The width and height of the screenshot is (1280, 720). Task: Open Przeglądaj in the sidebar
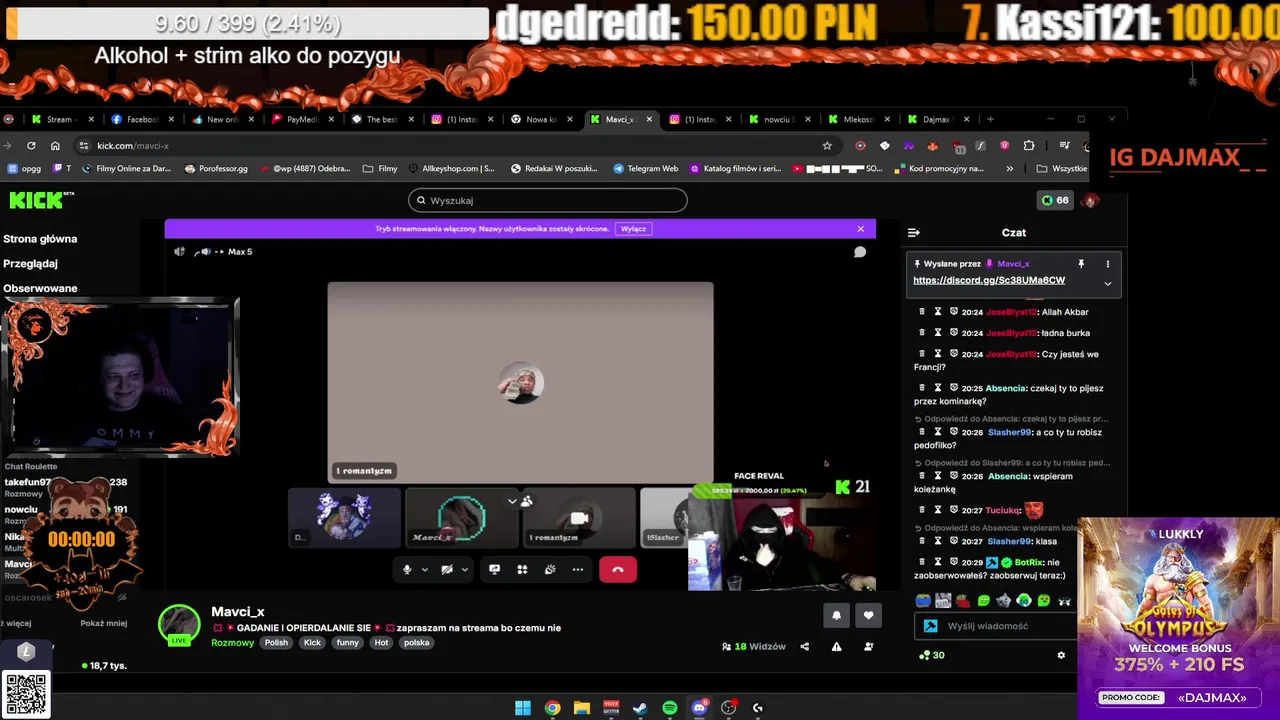pos(30,264)
